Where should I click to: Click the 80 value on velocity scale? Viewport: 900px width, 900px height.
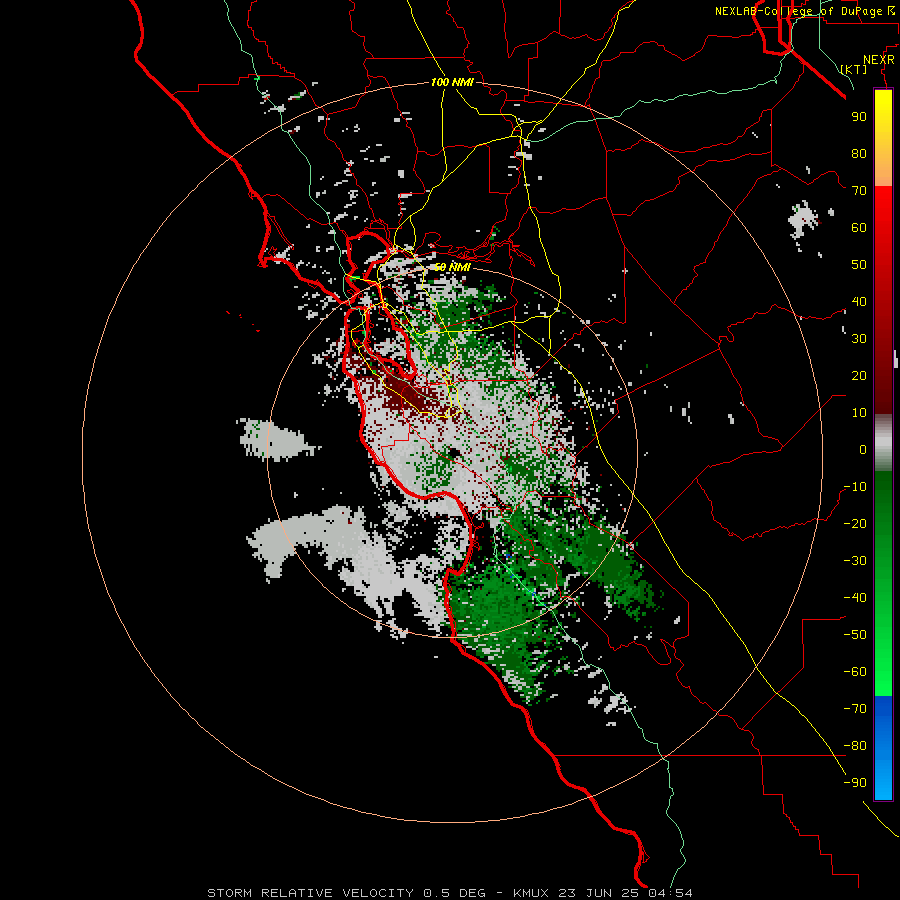tap(859, 154)
